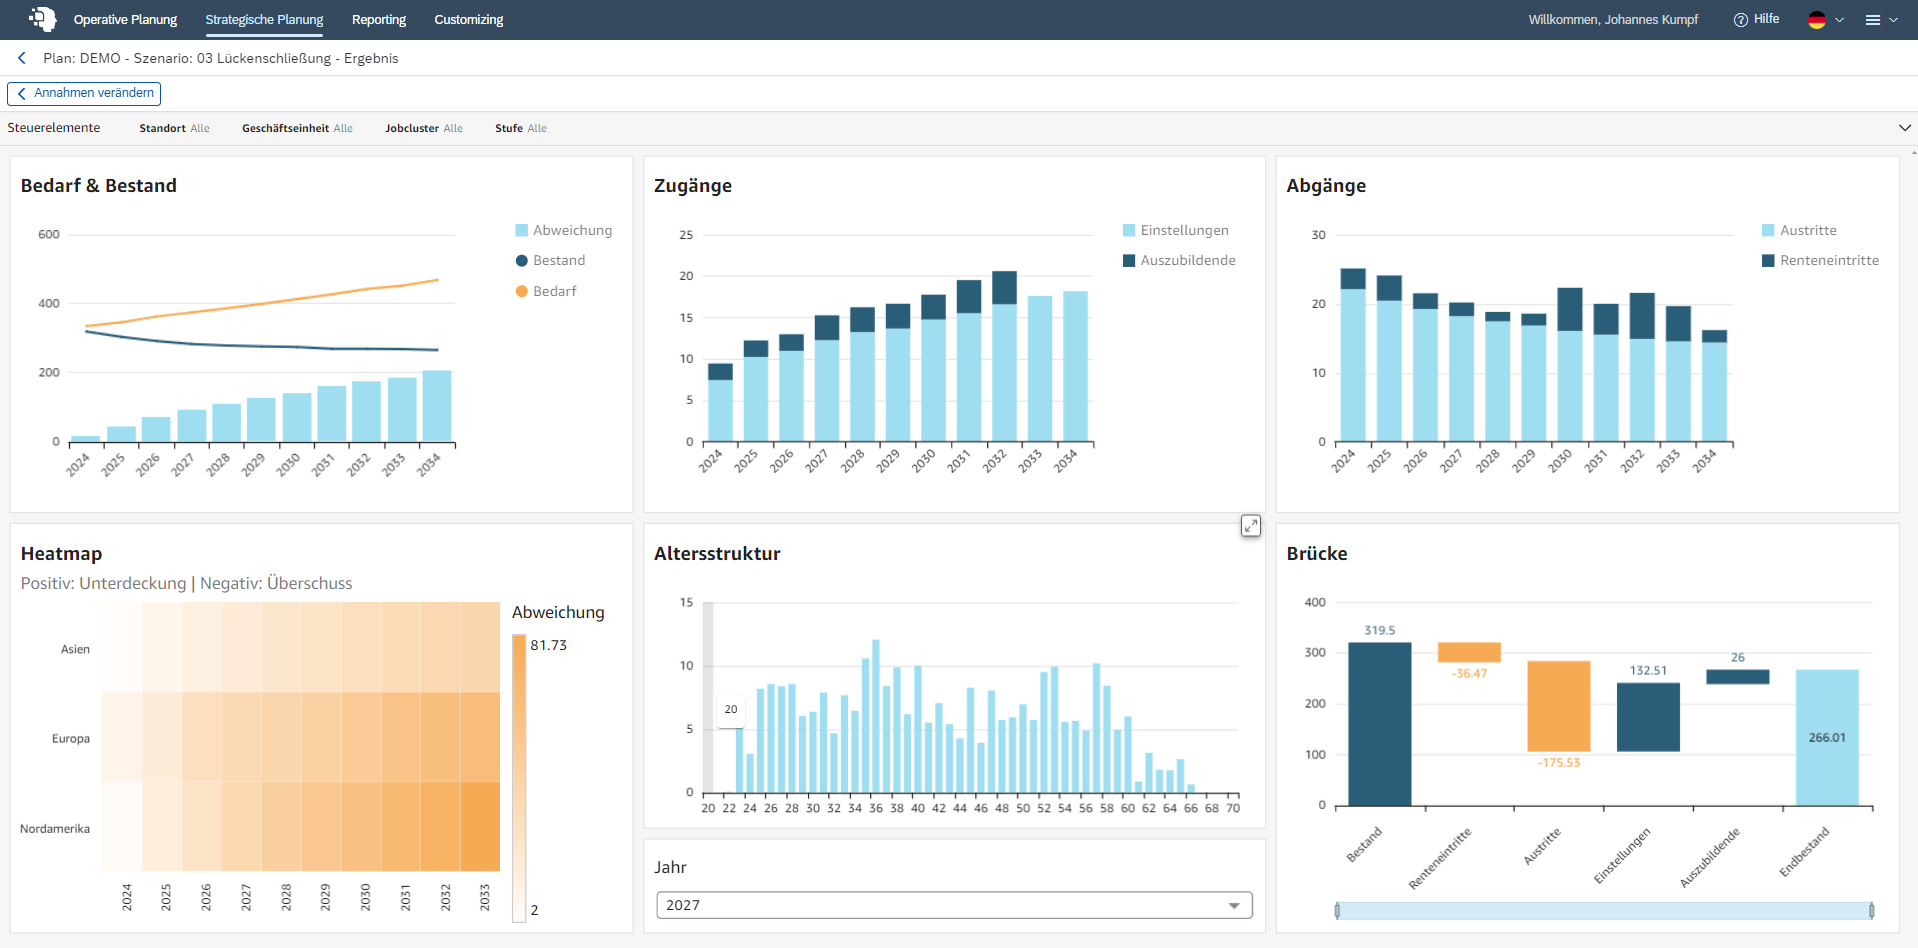
Task: Click the Hilfe question mark icon
Action: pyautogui.click(x=1740, y=20)
